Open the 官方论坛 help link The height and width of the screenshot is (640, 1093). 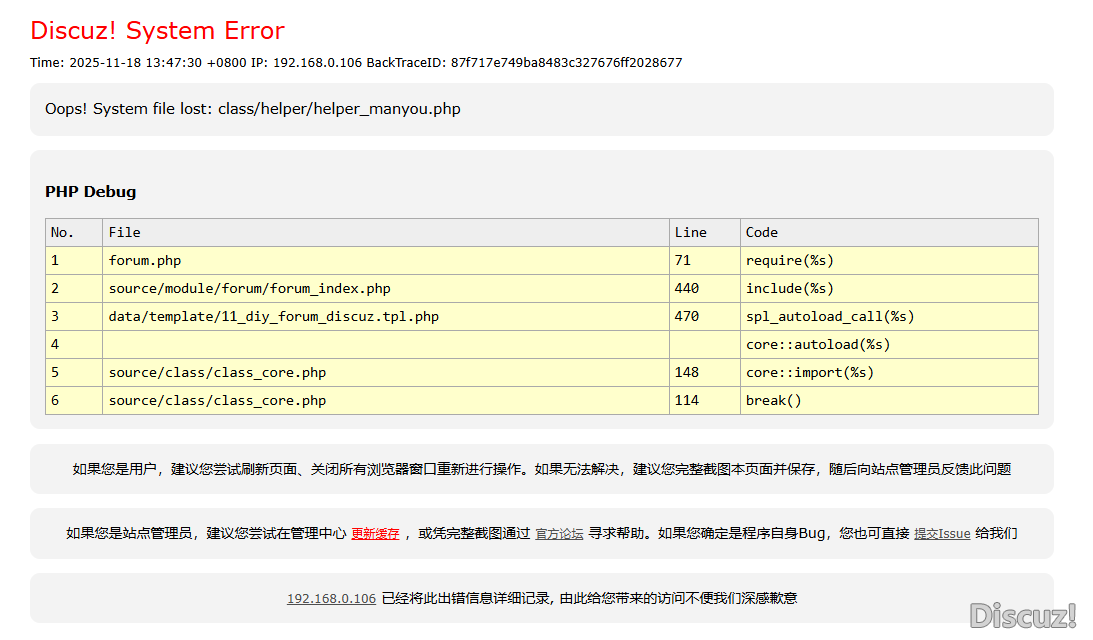click(x=559, y=534)
